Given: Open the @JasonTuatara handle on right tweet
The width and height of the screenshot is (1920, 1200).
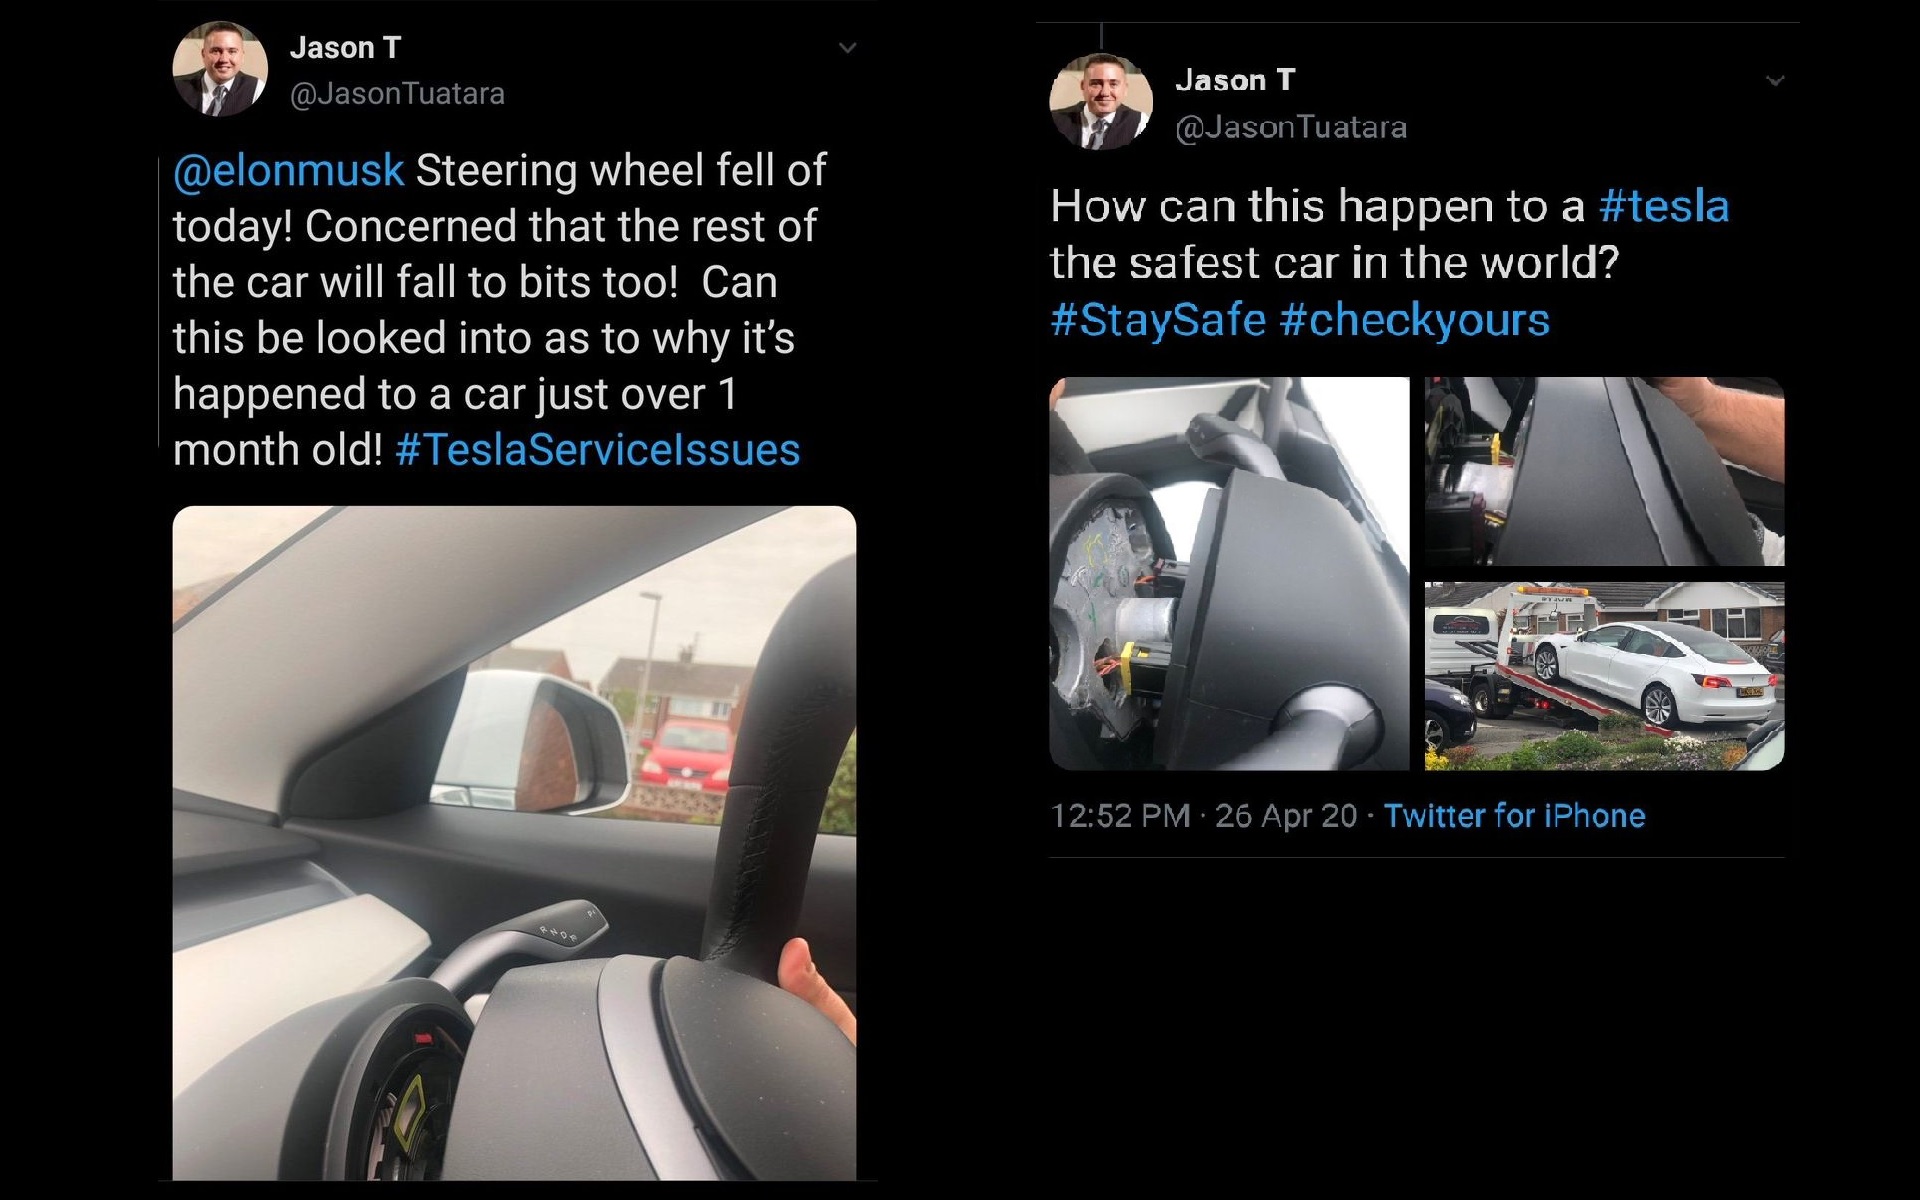Looking at the screenshot, I should pos(1291,128).
